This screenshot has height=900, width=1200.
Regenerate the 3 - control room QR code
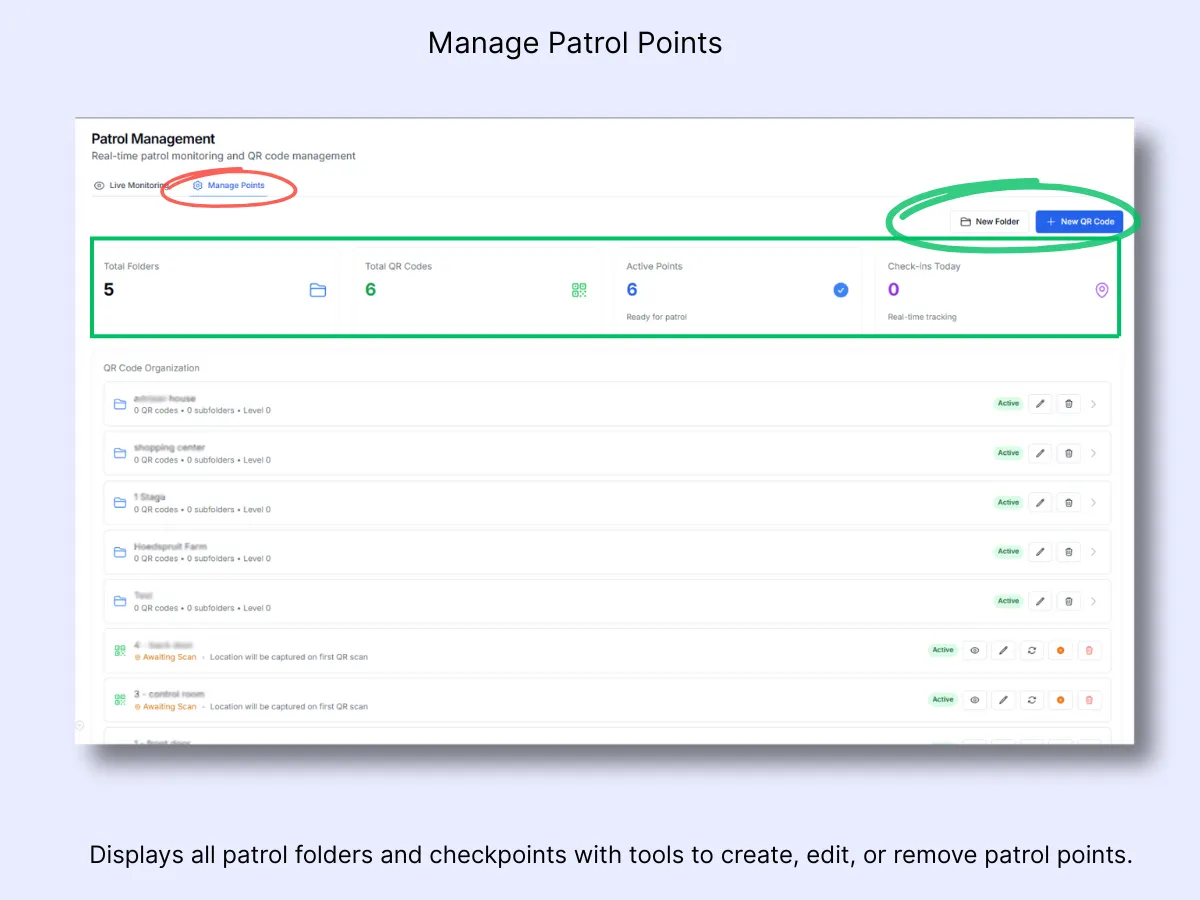[x=1031, y=699]
